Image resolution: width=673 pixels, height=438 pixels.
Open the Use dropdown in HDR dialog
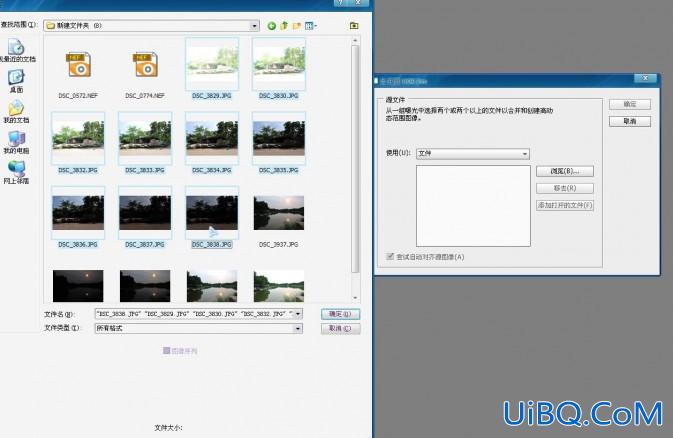click(473, 154)
